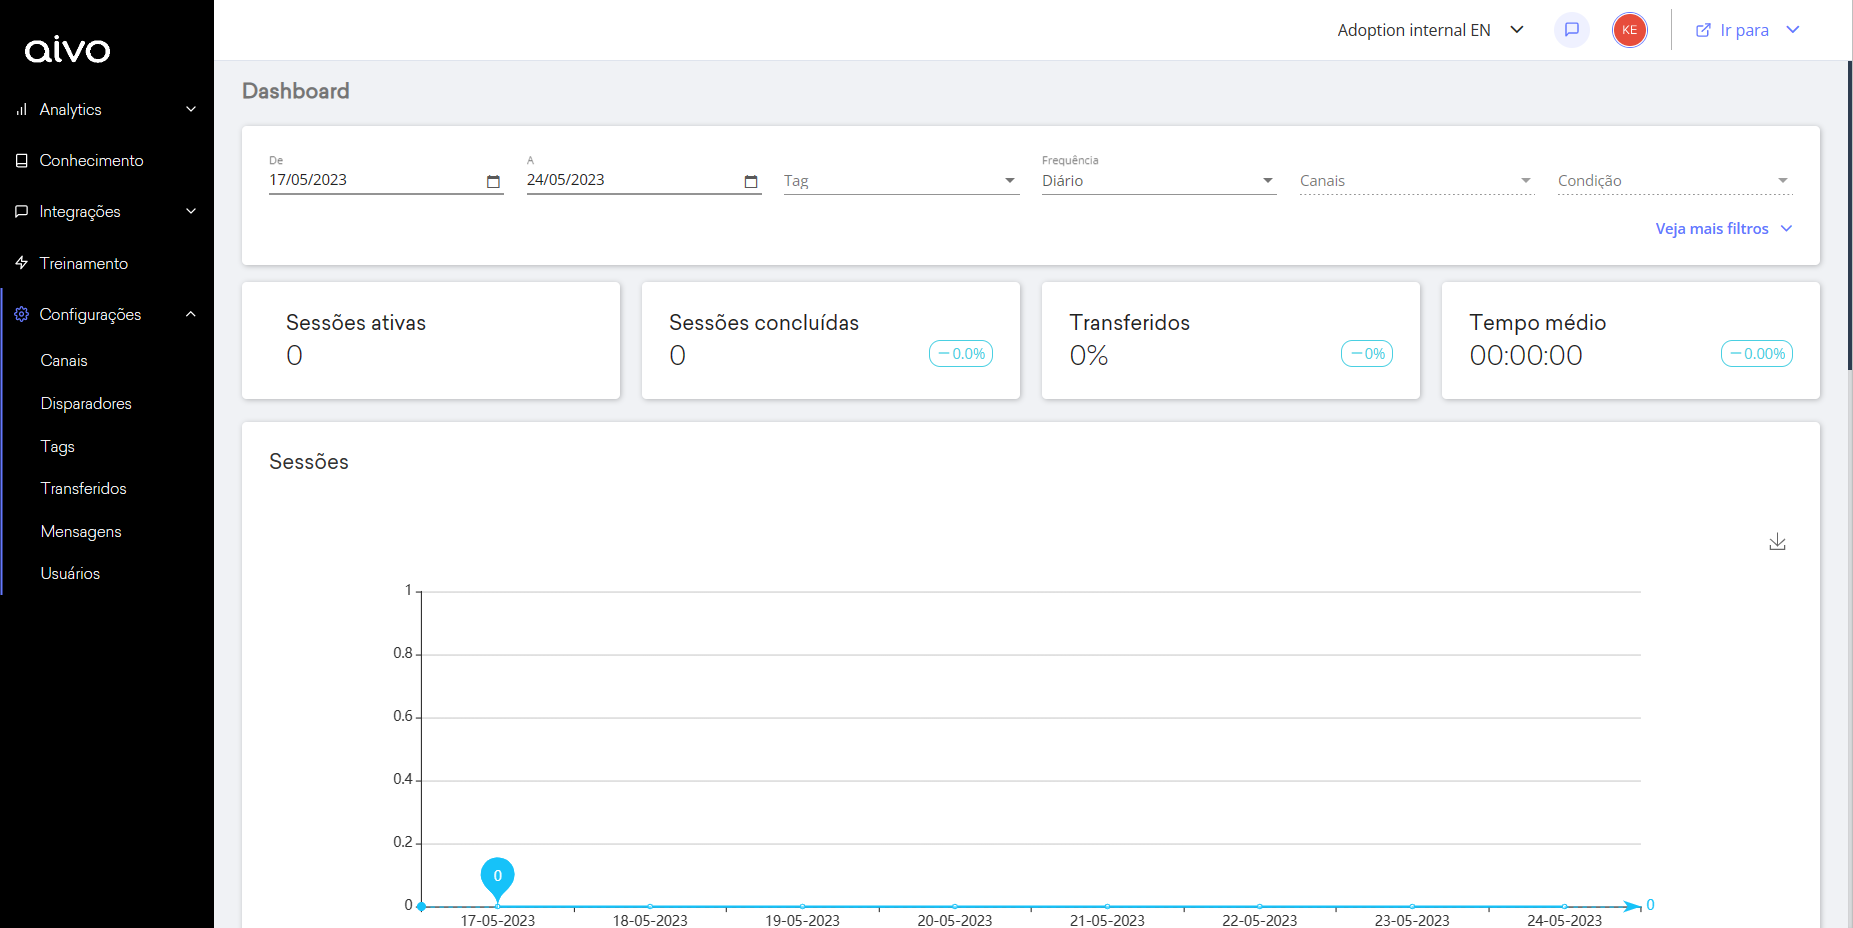
Task: Download the Sessões chart
Action: 1777,542
